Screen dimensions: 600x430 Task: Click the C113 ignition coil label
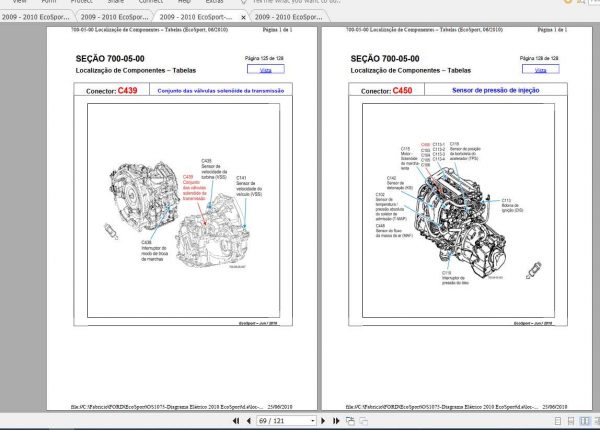[x=512, y=205]
